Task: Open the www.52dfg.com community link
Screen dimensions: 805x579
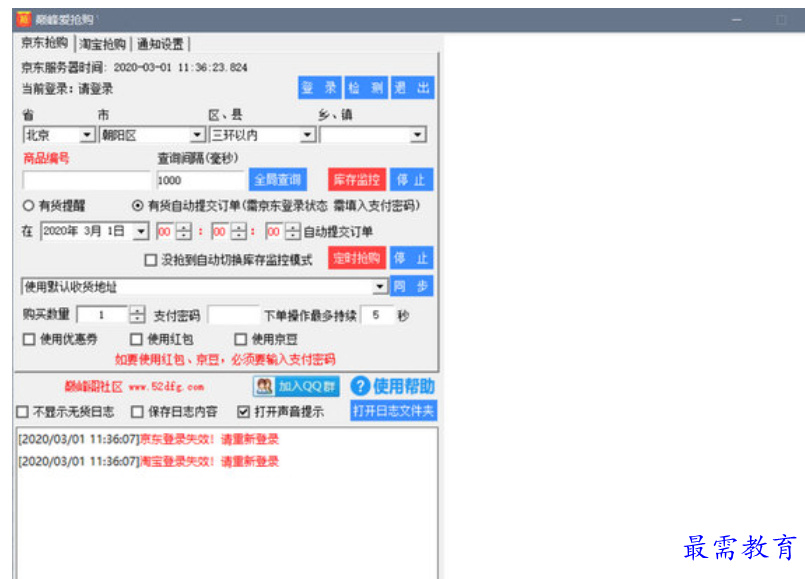Action: pos(166,387)
